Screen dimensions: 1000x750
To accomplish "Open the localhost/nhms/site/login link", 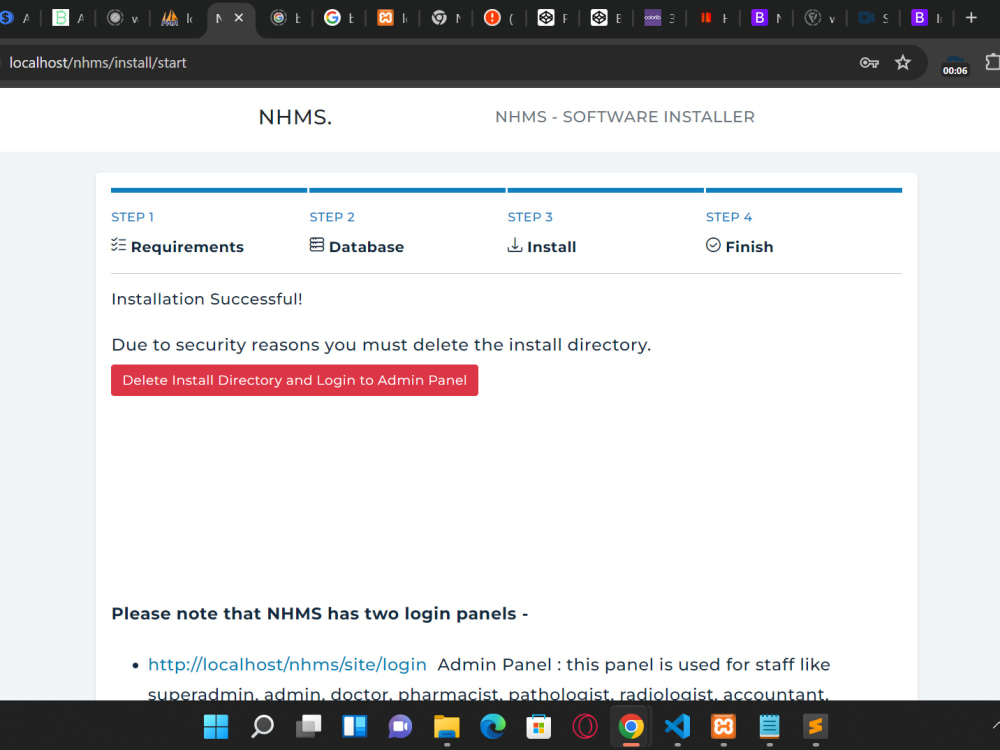I will point(287,665).
